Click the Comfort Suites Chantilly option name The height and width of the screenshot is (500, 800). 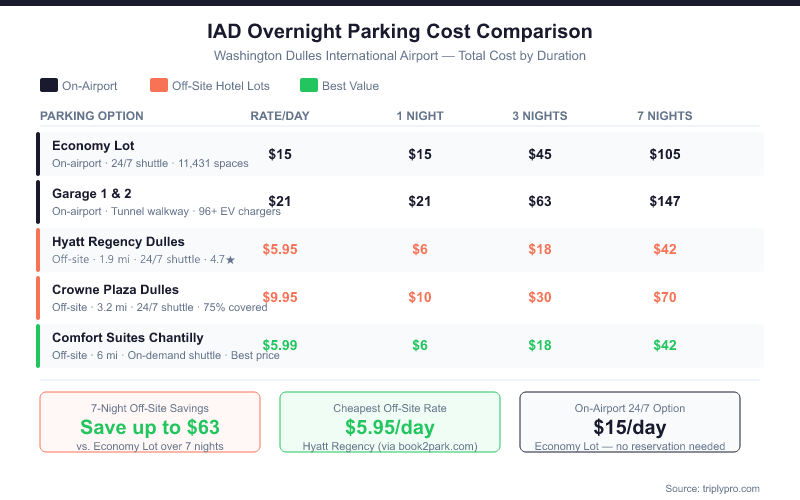coord(127,338)
